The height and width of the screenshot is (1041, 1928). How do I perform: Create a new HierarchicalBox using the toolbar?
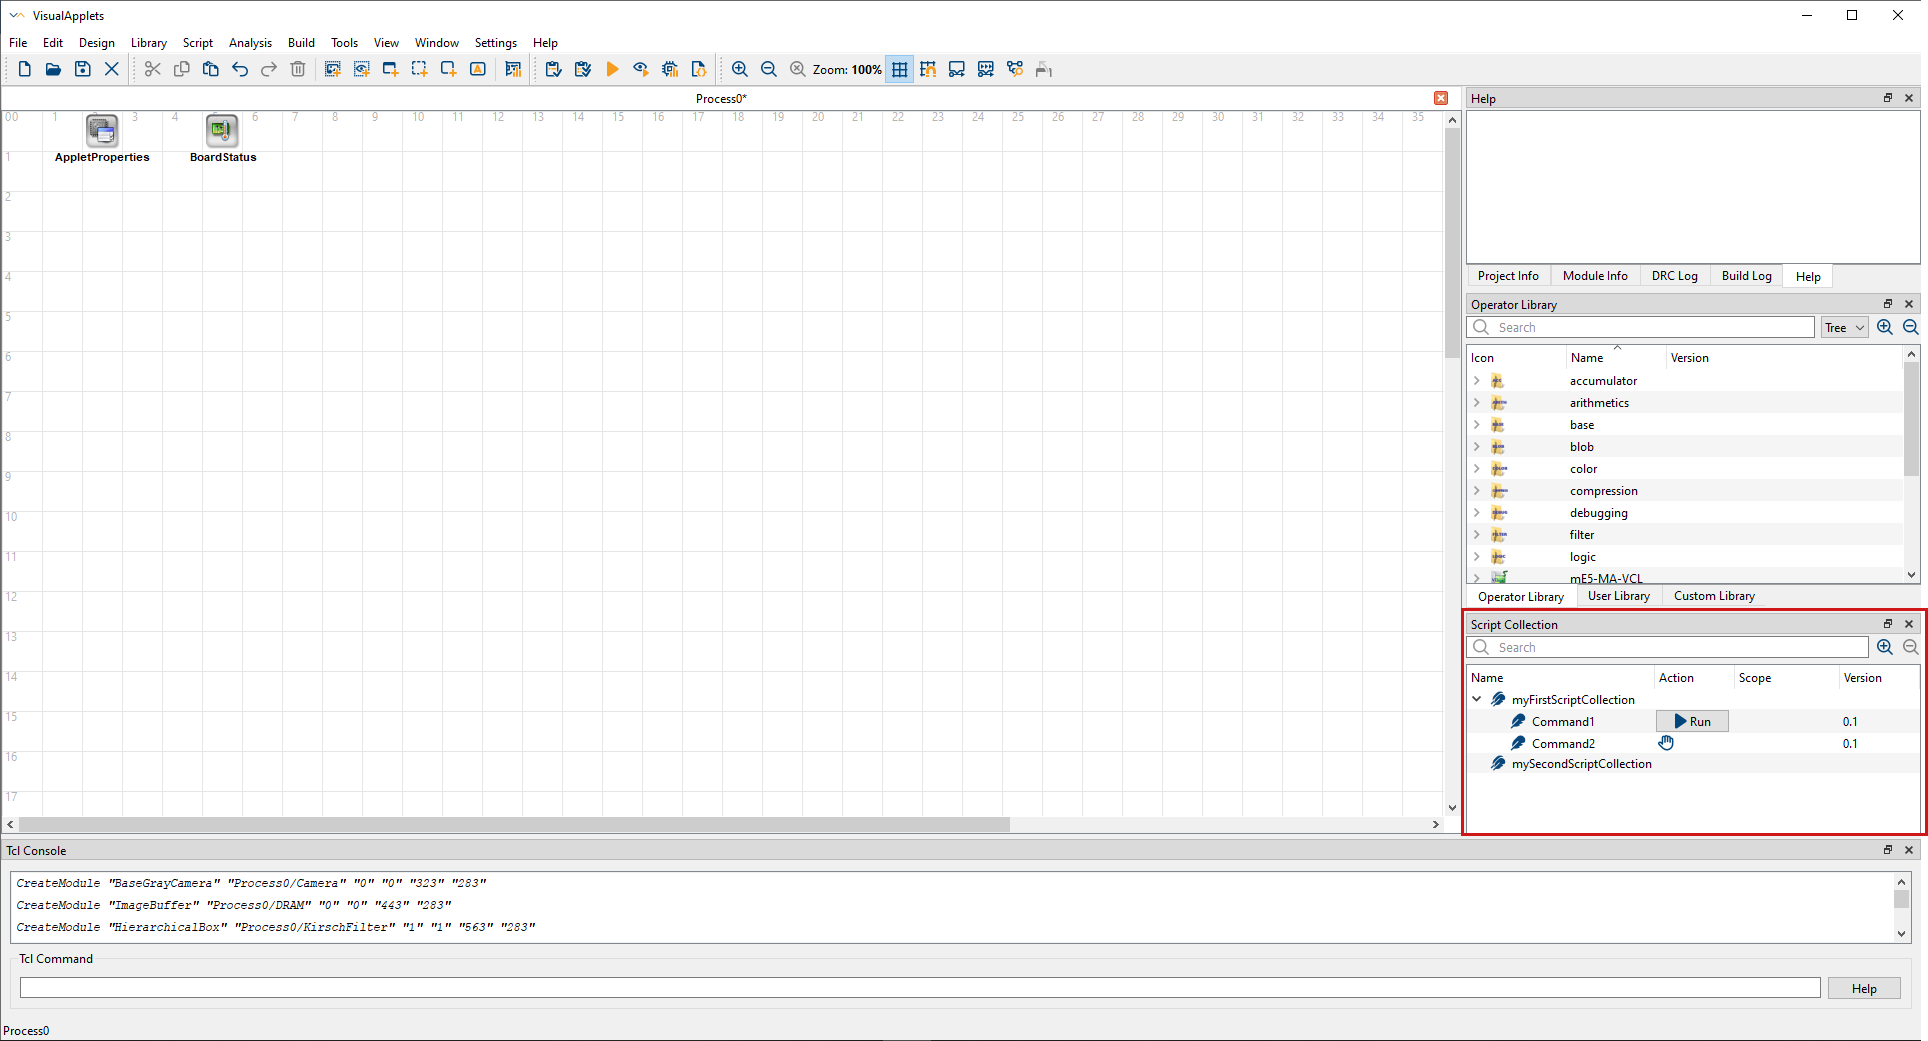point(390,69)
